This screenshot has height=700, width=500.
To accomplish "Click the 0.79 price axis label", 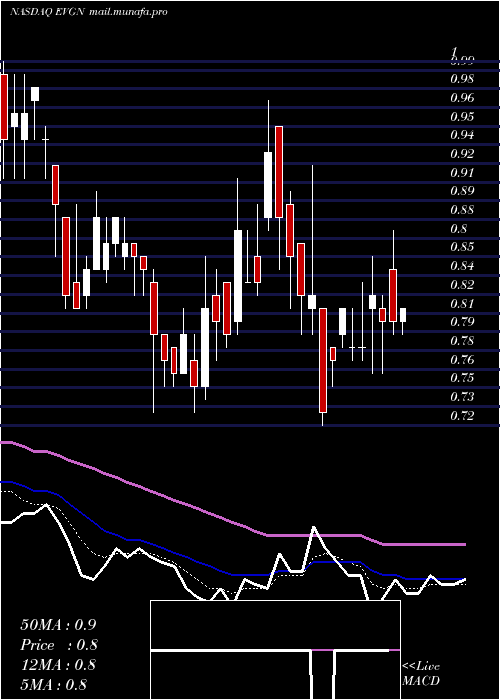I will point(462,322).
